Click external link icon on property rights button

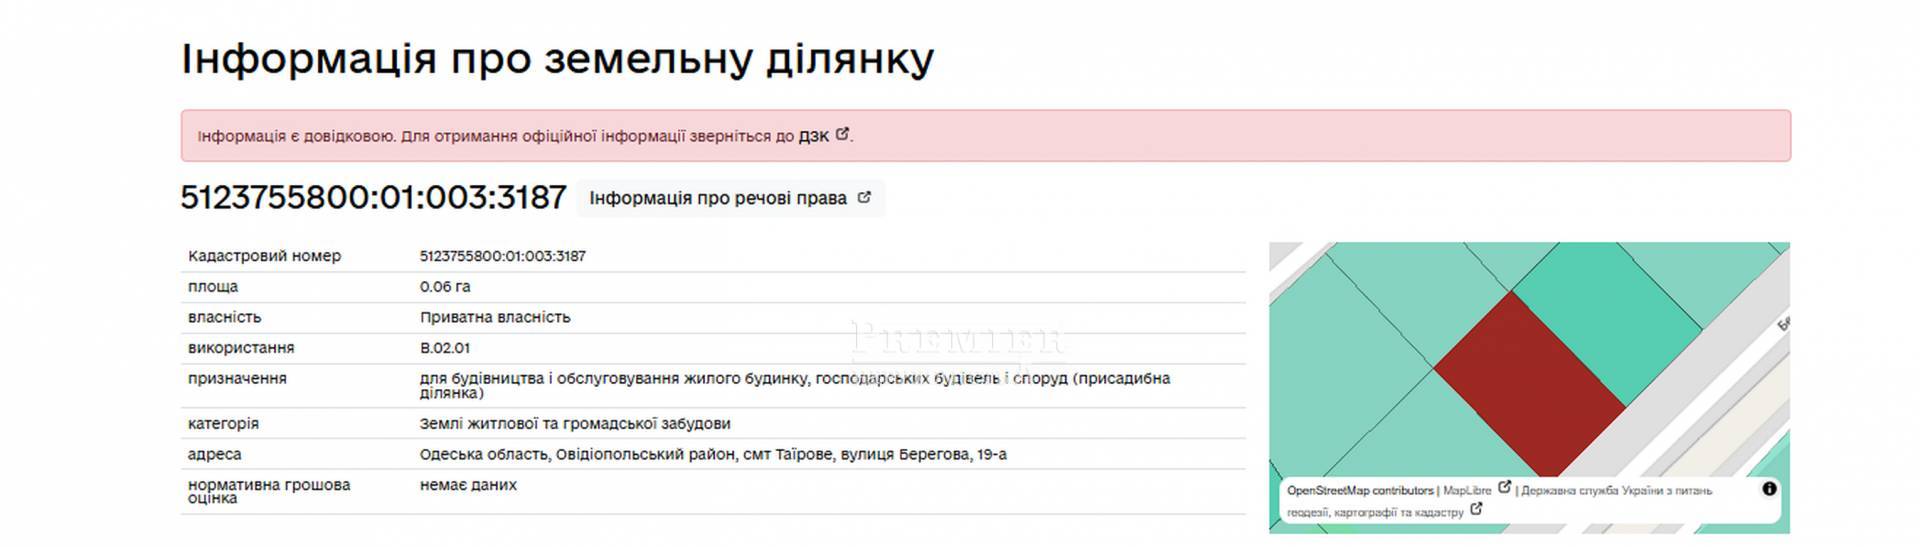coord(864,198)
